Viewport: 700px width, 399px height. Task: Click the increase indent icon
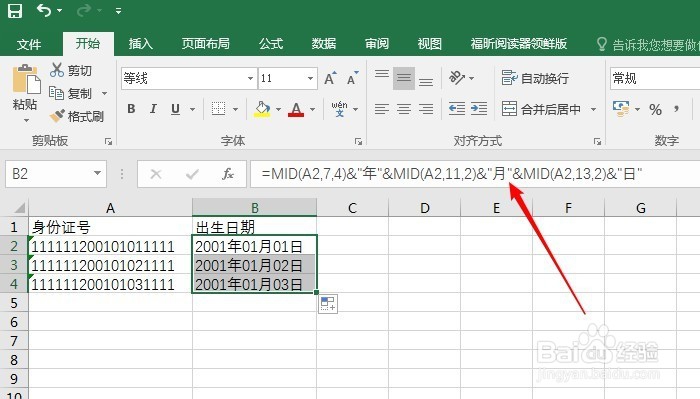479,108
